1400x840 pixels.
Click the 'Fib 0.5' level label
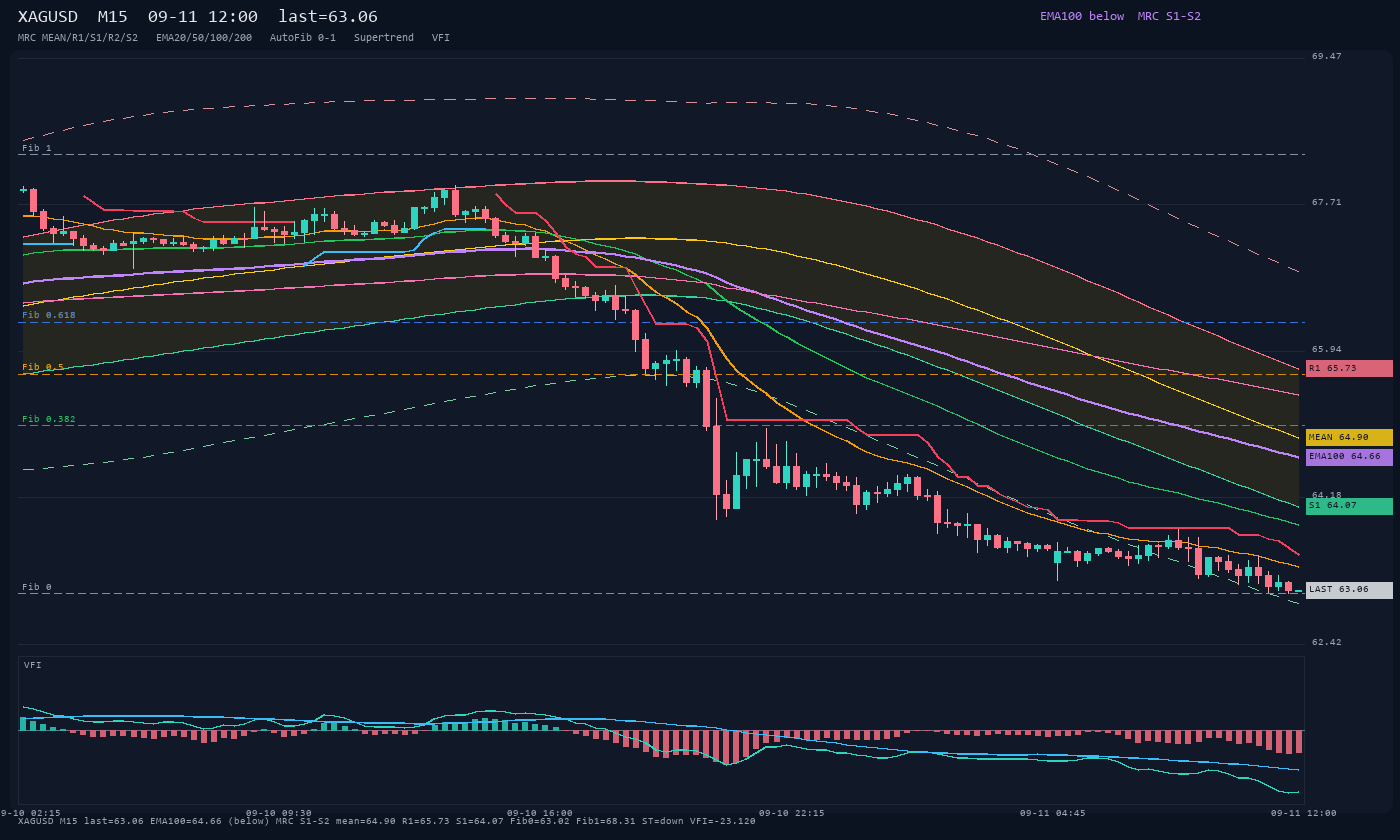coord(43,367)
